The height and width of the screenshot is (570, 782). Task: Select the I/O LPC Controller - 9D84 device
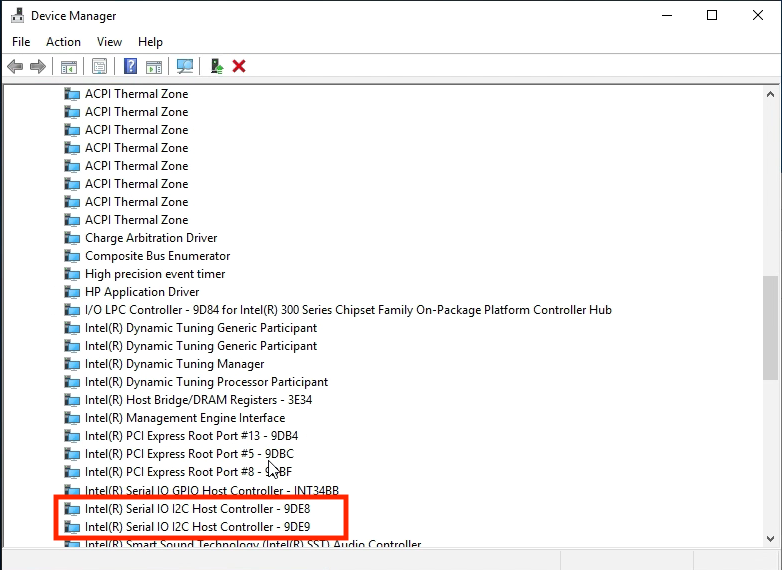pyautogui.click(x=348, y=310)
